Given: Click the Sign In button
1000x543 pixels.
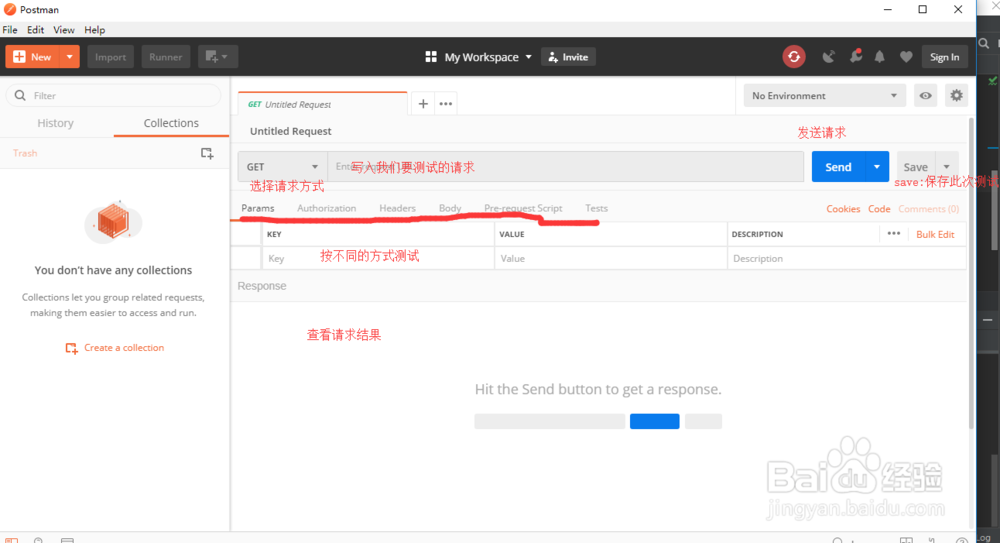Looking at the screenshot, I should 945,57.
